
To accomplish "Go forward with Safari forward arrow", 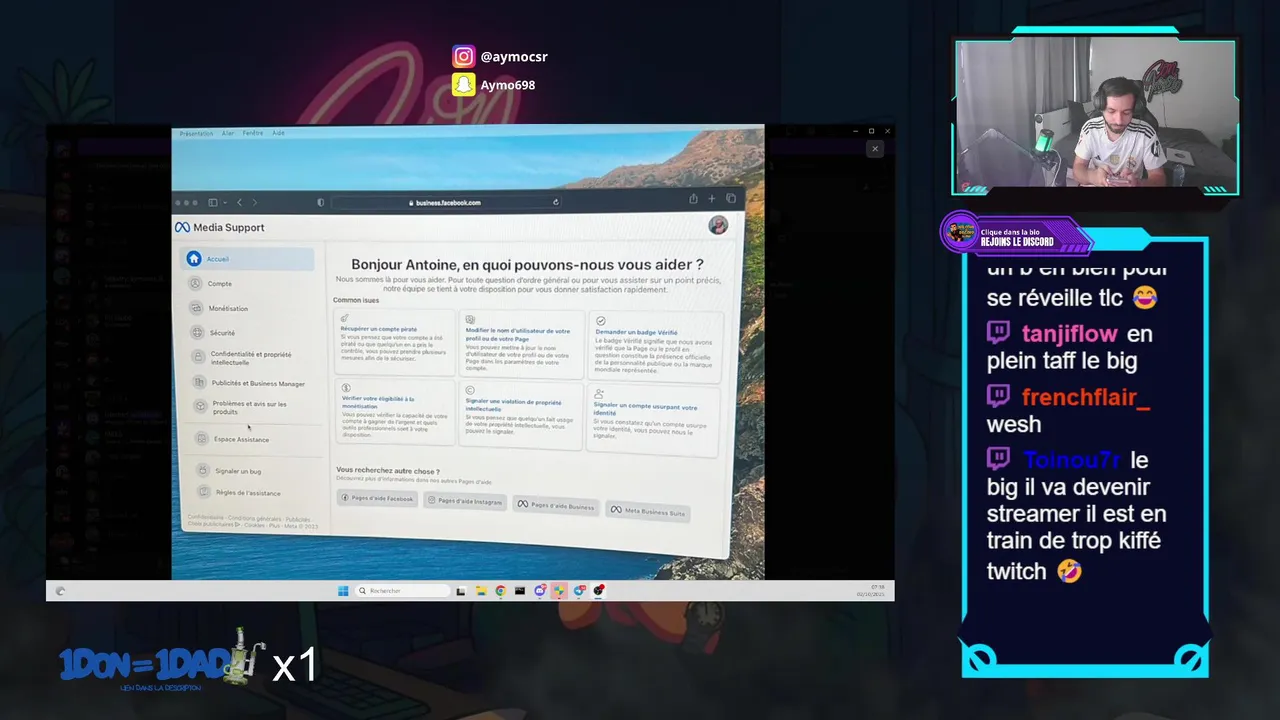I will point(254,202).
